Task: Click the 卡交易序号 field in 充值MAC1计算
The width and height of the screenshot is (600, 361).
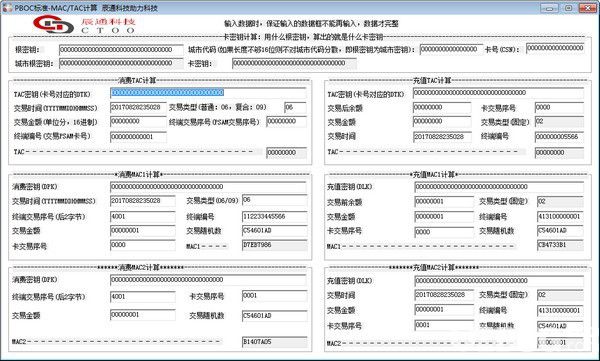Action: point(444,232)
